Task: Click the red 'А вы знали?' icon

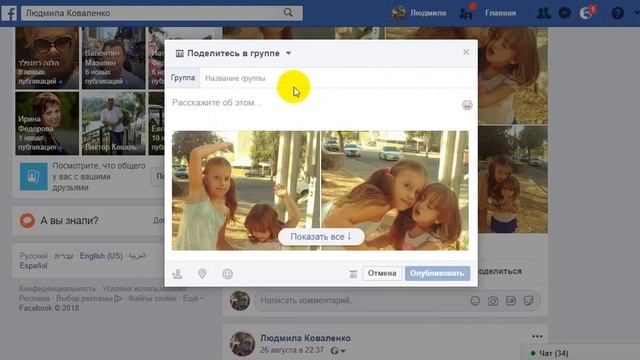Action: pos(27,221)
